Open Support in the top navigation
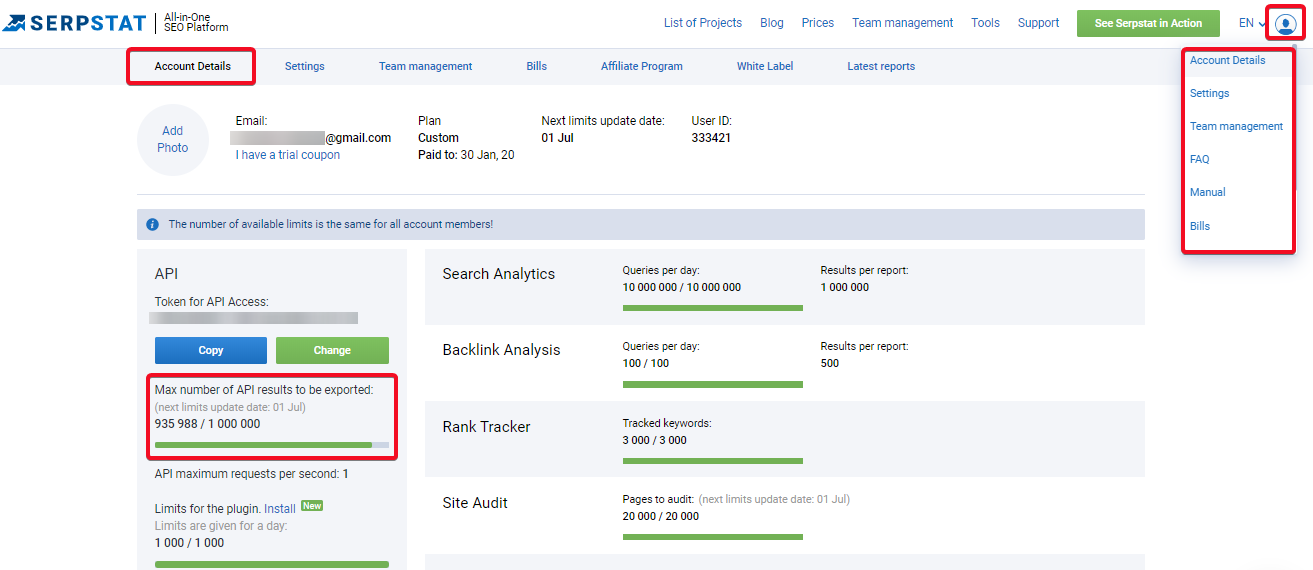The width and height of the screenshot is (1313, 570). pos(1038,23)
